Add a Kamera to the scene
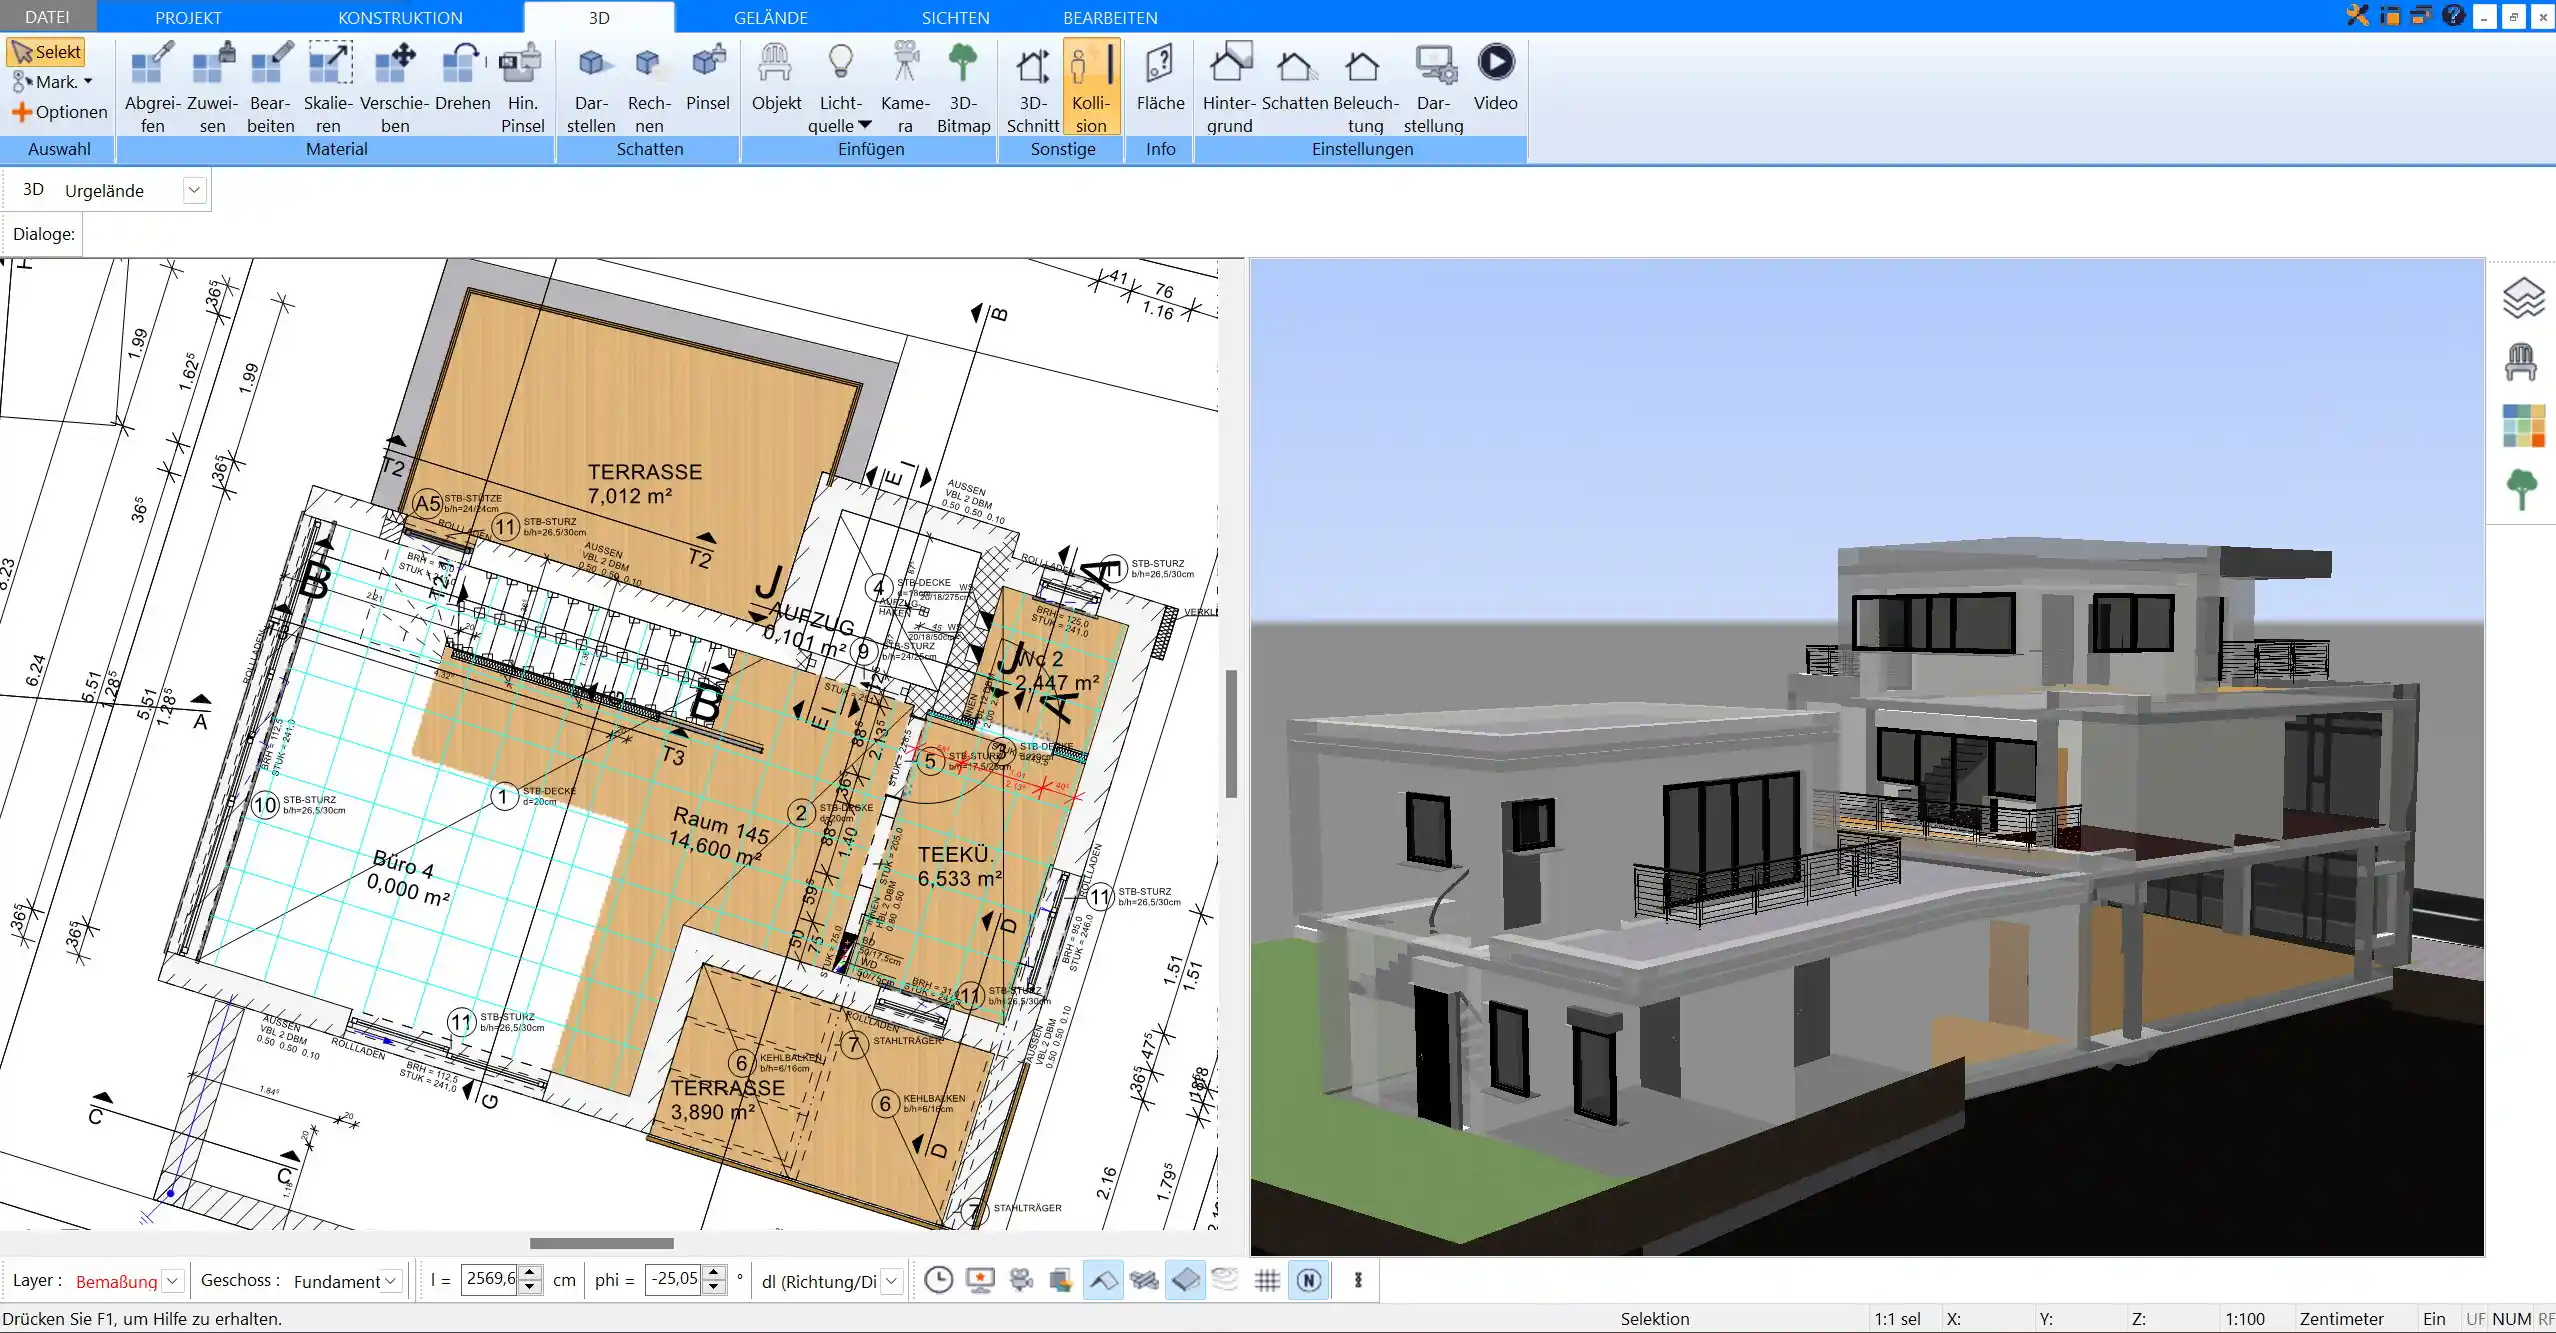Viewport: 2556px width, 1333px height. pyautogui.click(x=905, y=88)
